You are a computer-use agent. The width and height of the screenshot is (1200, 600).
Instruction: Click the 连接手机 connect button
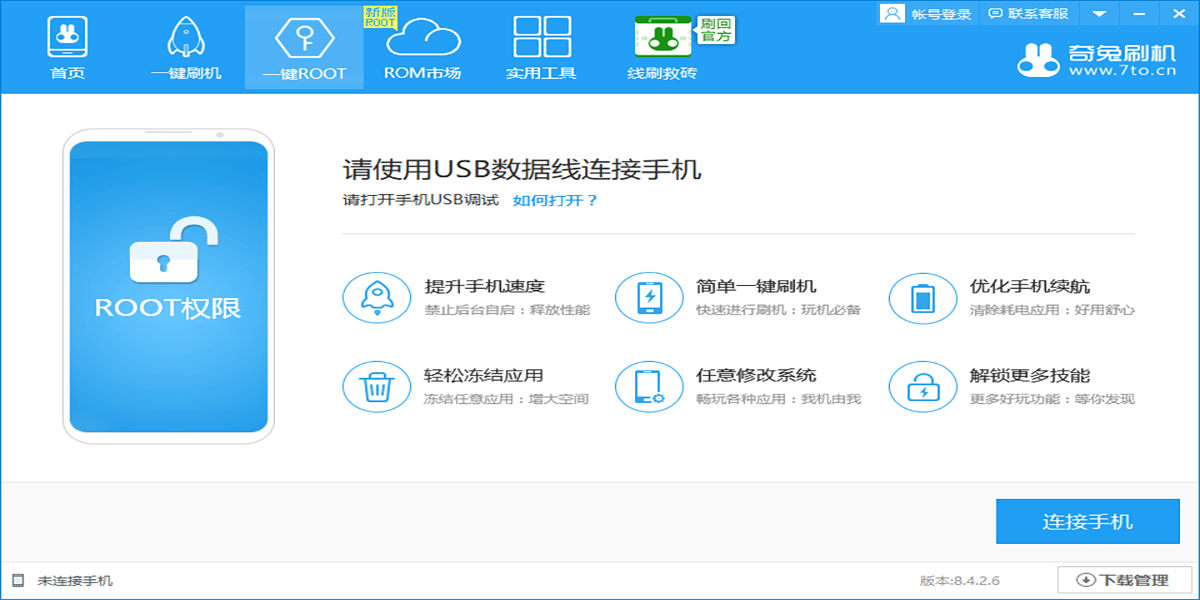1087,521
